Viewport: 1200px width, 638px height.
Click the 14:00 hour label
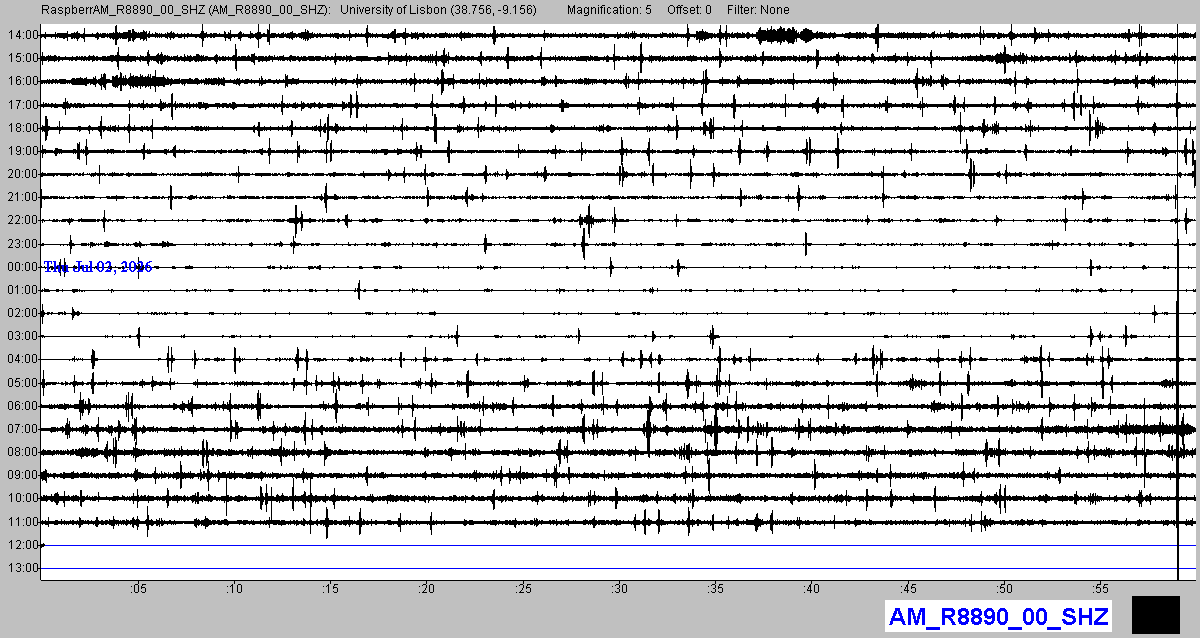click(x=22, y=35)
